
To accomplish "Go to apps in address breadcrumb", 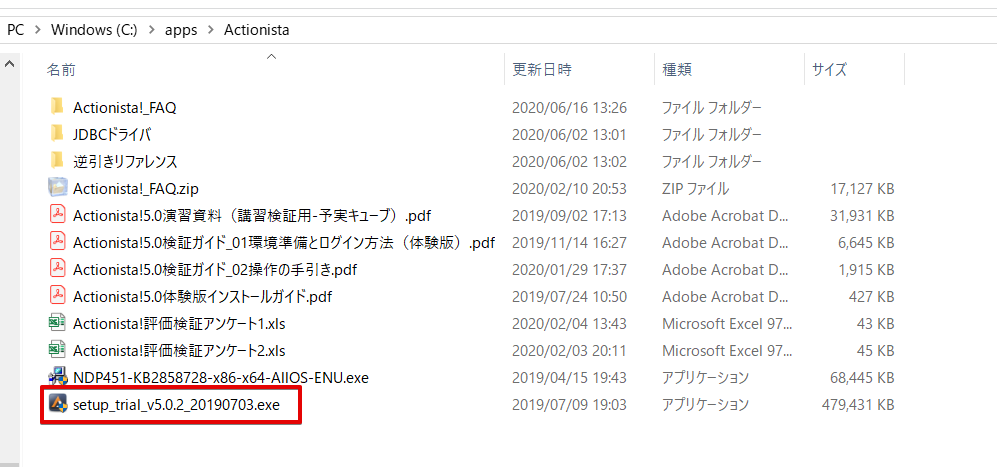I will pyautogui.click(x=181, y=30).
